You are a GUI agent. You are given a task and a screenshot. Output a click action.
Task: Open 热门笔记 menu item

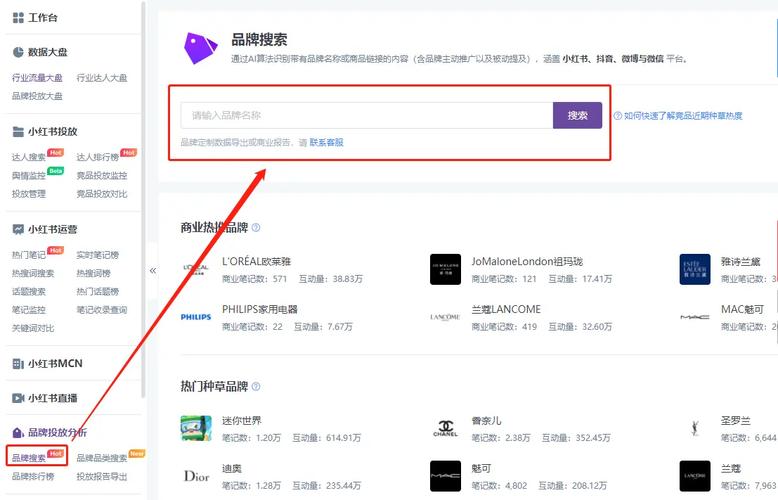click(x=29, y=255)
